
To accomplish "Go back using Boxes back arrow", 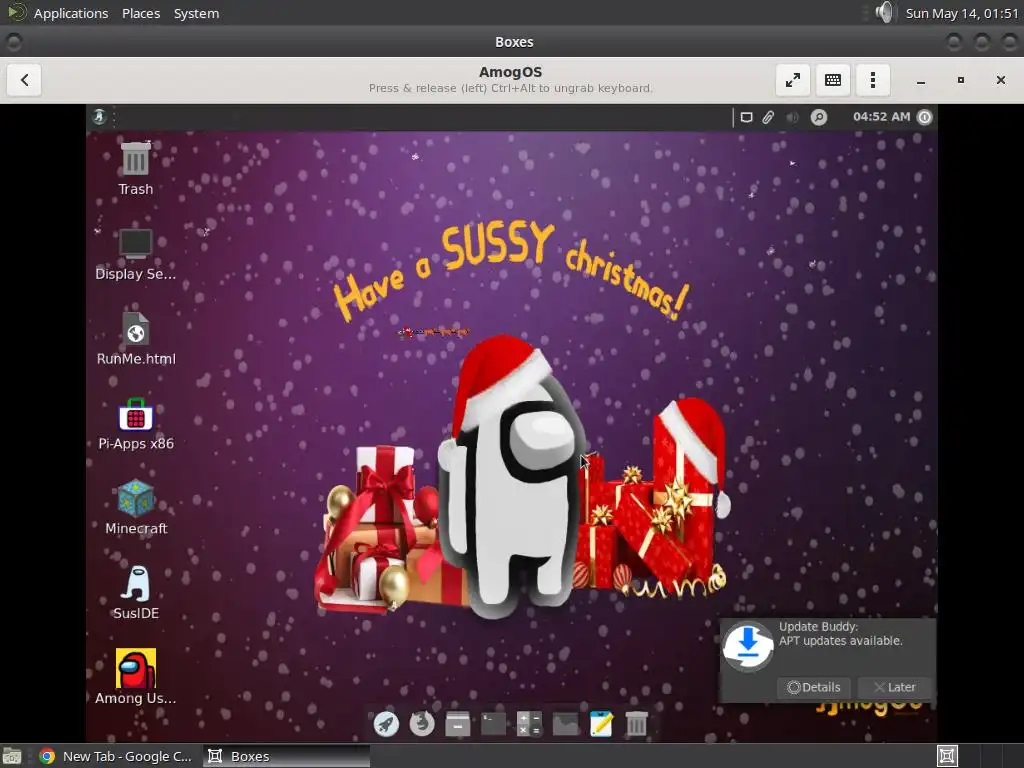I will coord(24,80).
